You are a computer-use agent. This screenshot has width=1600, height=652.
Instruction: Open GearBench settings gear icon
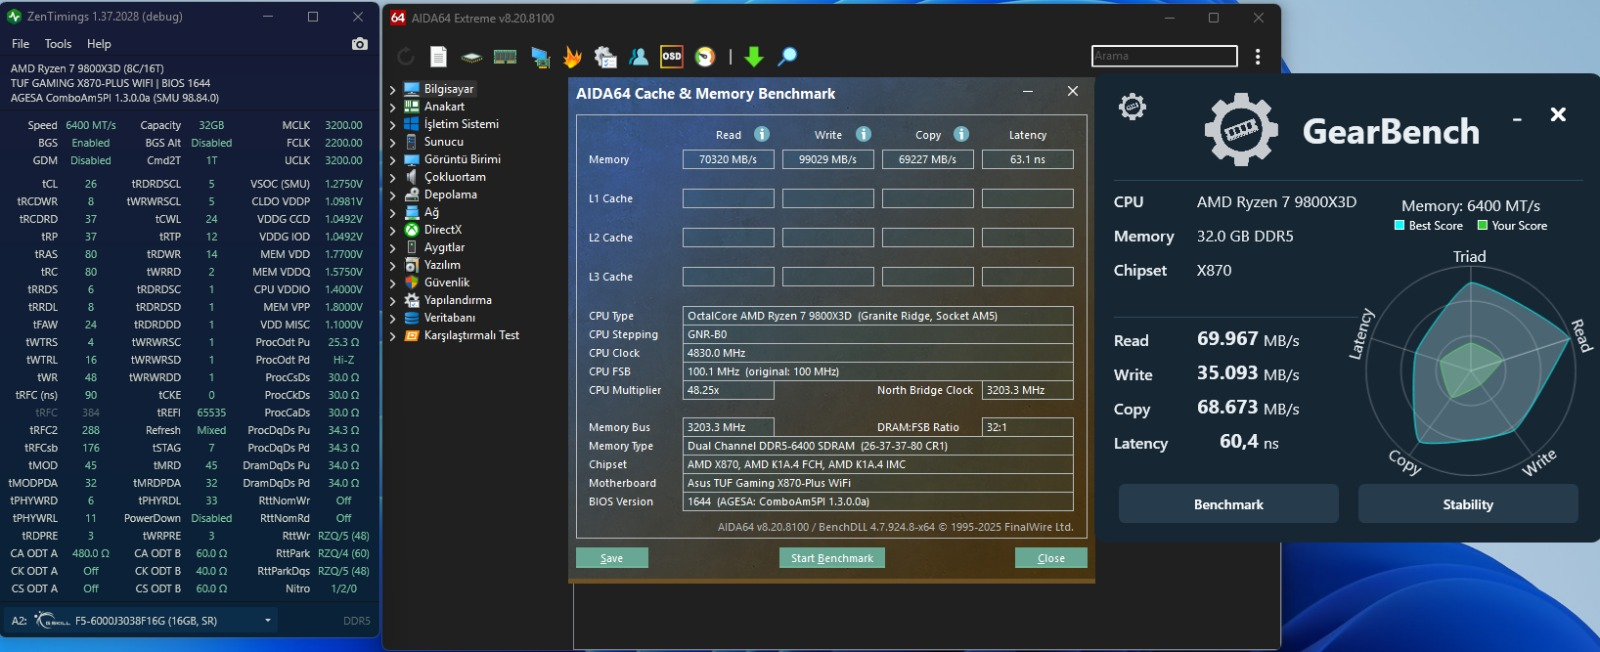[1132, 106]
